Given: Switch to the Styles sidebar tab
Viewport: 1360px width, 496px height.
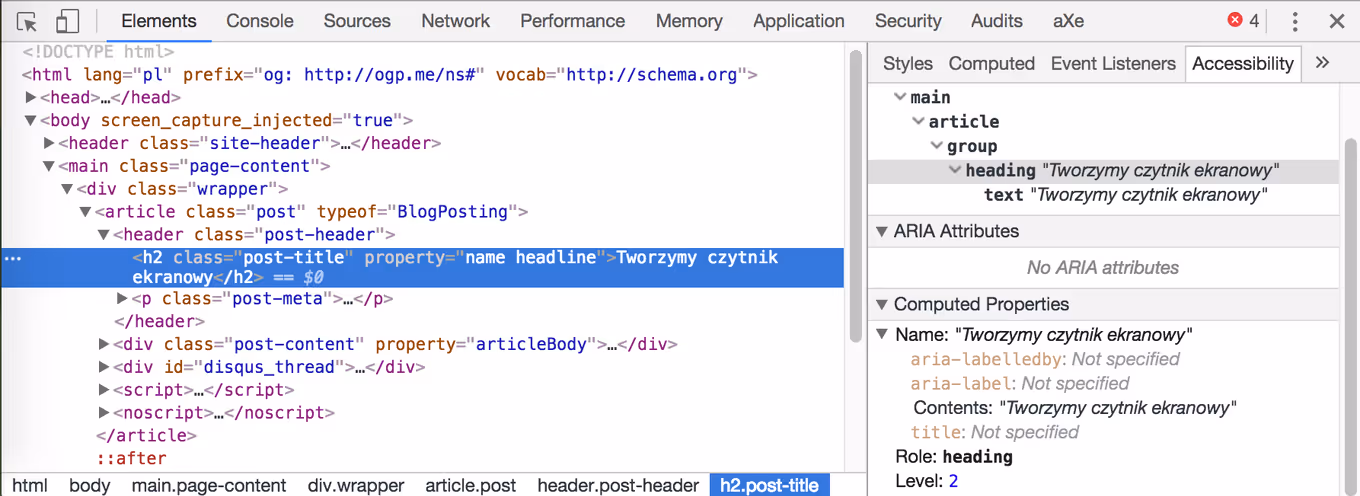Looking at the screenshot, I should pos(907,63).
